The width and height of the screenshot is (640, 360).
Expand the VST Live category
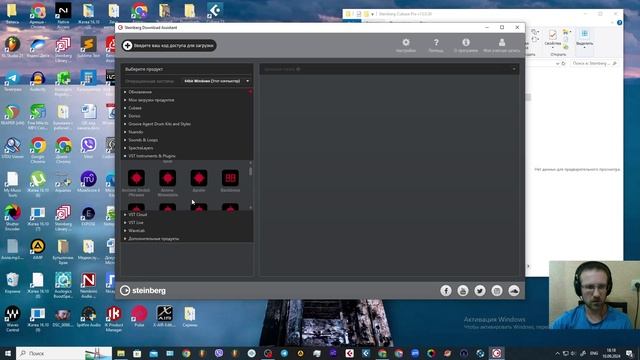pos(136,222)
